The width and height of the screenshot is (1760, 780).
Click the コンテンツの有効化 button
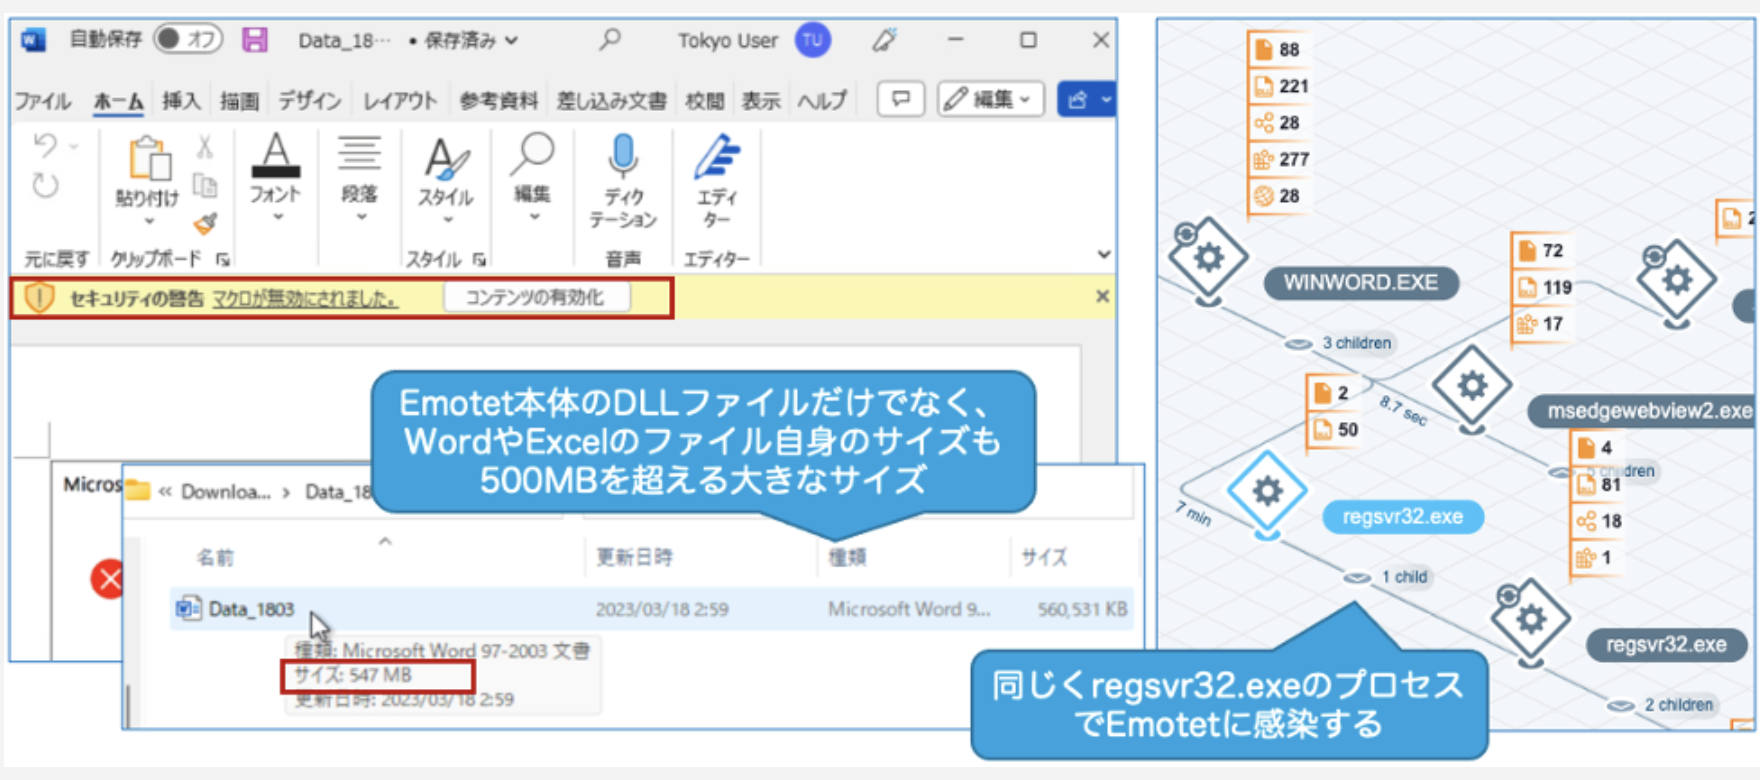click(x=536, y=297)
